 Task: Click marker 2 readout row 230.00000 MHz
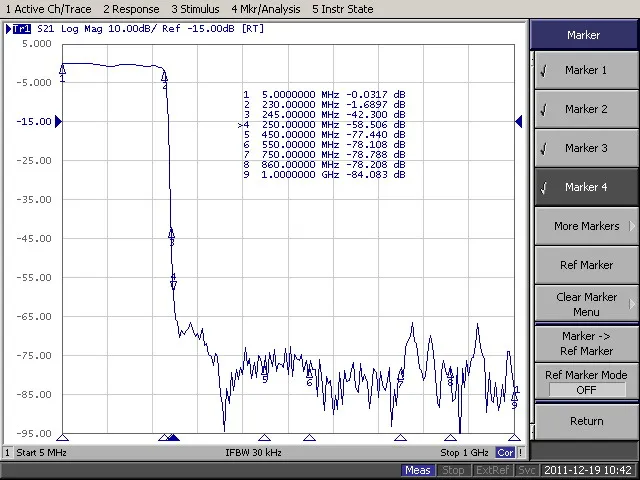[324, 104]
